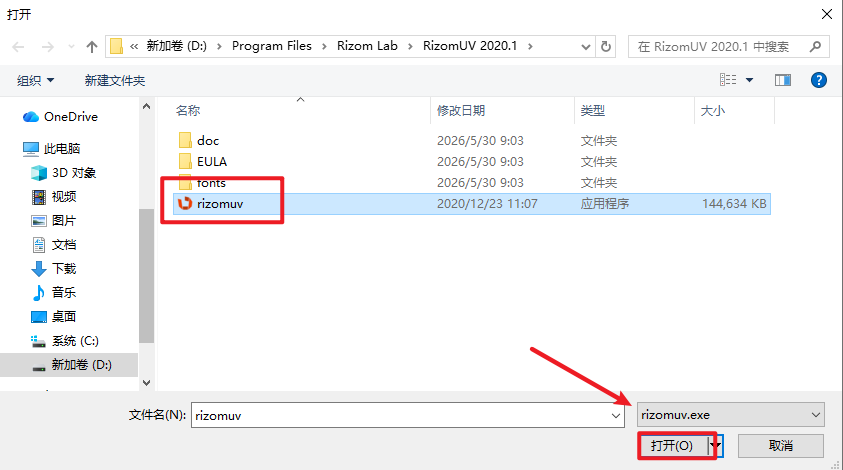Sort by 修改日期 column header
Image resolution: width=843 pixels, height=470 pixels.
pos(461,111)
